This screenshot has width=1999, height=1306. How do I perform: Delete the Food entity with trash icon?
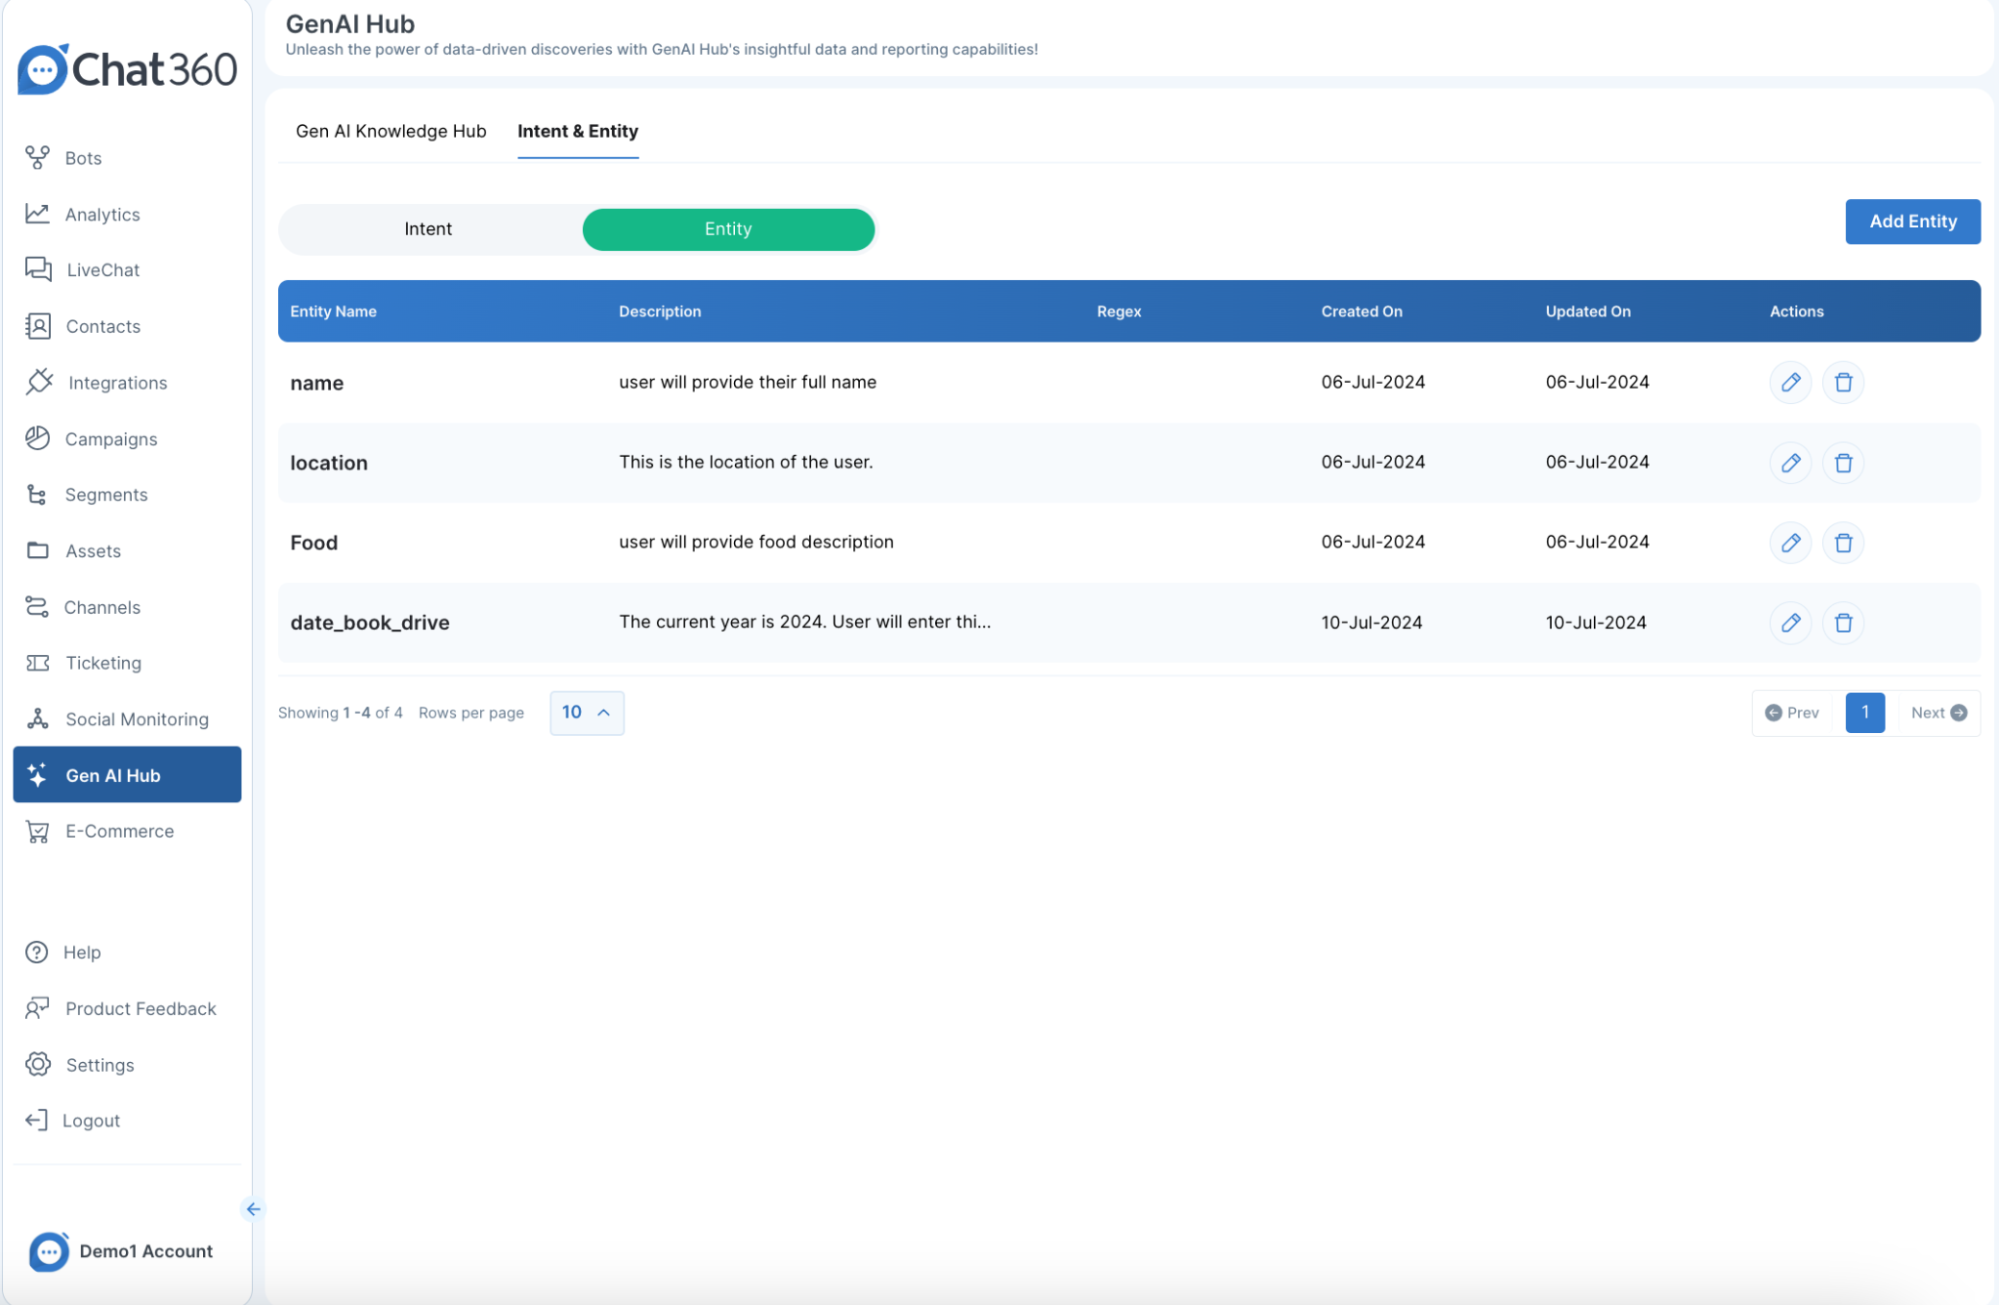(x=1843, y=542)
